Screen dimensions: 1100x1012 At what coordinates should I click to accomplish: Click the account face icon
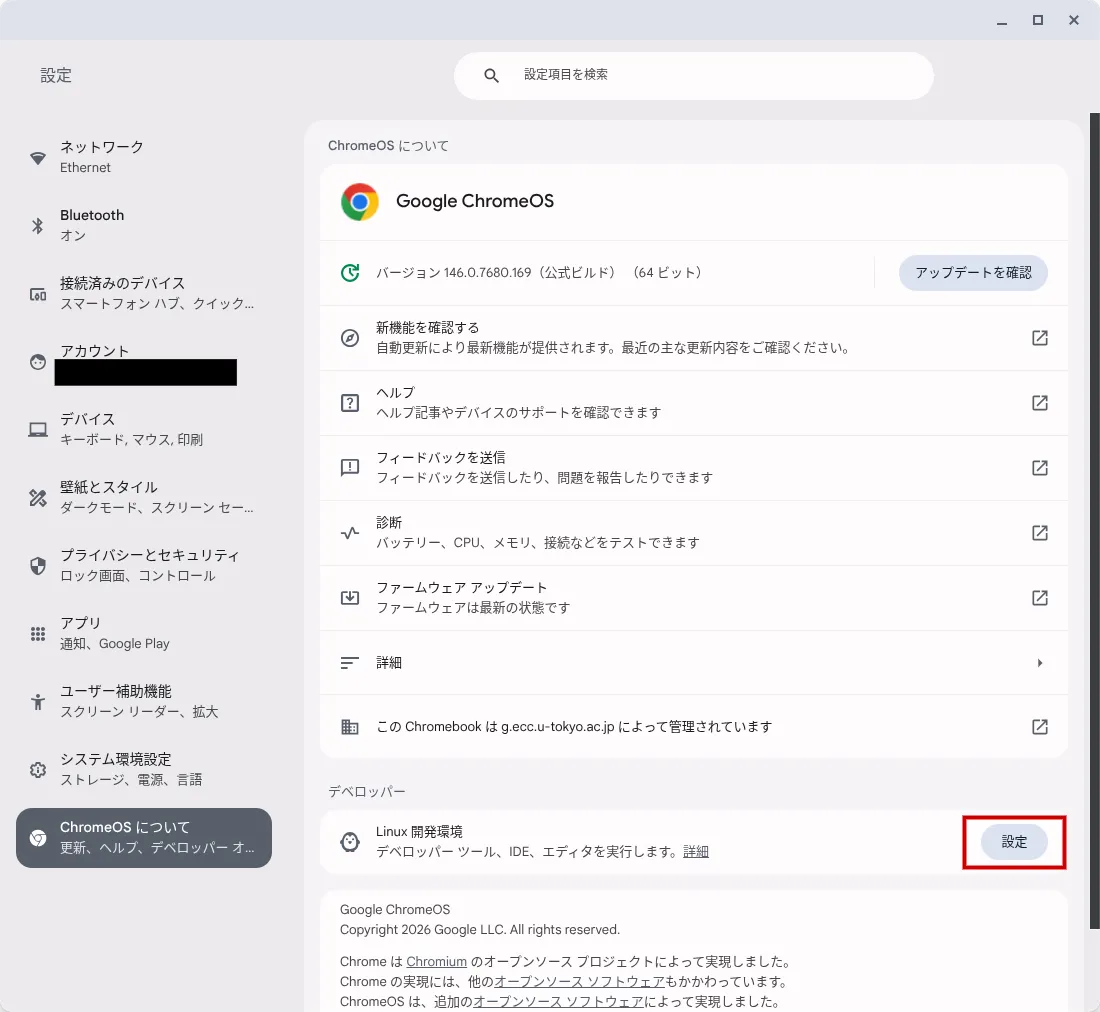pyautogui.click(x=38, y=362)
